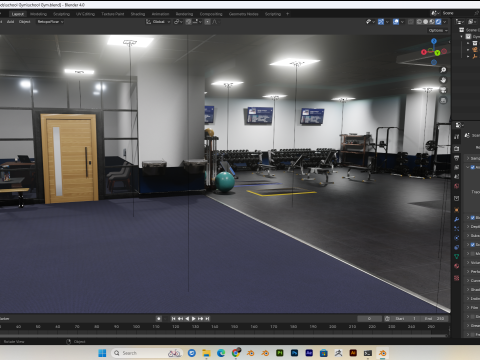Image resolution: width=480 pixels, height=360 pixels.
Task: Open the Output properties tab
Action: click(x=457, y=158)
